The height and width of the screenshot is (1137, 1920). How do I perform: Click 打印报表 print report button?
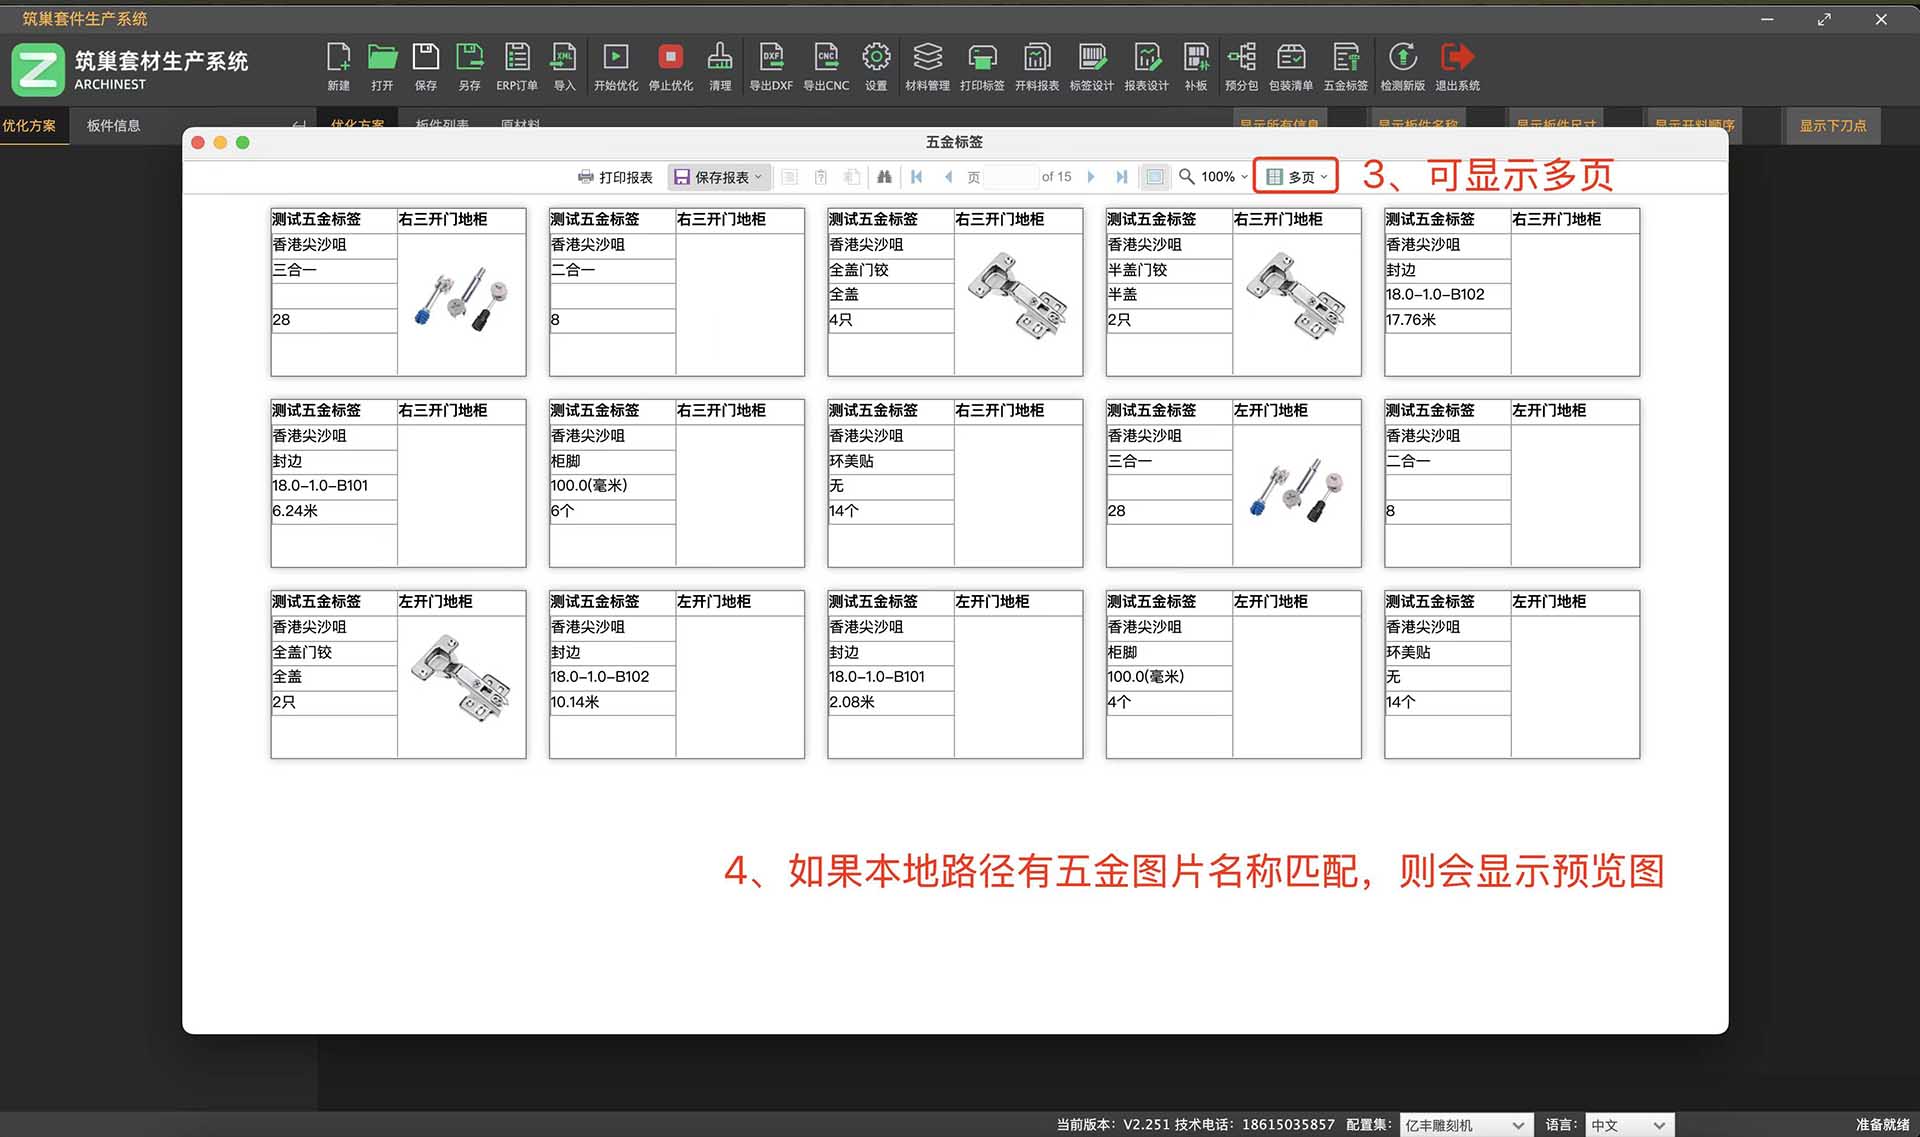[x=615, y=177]
